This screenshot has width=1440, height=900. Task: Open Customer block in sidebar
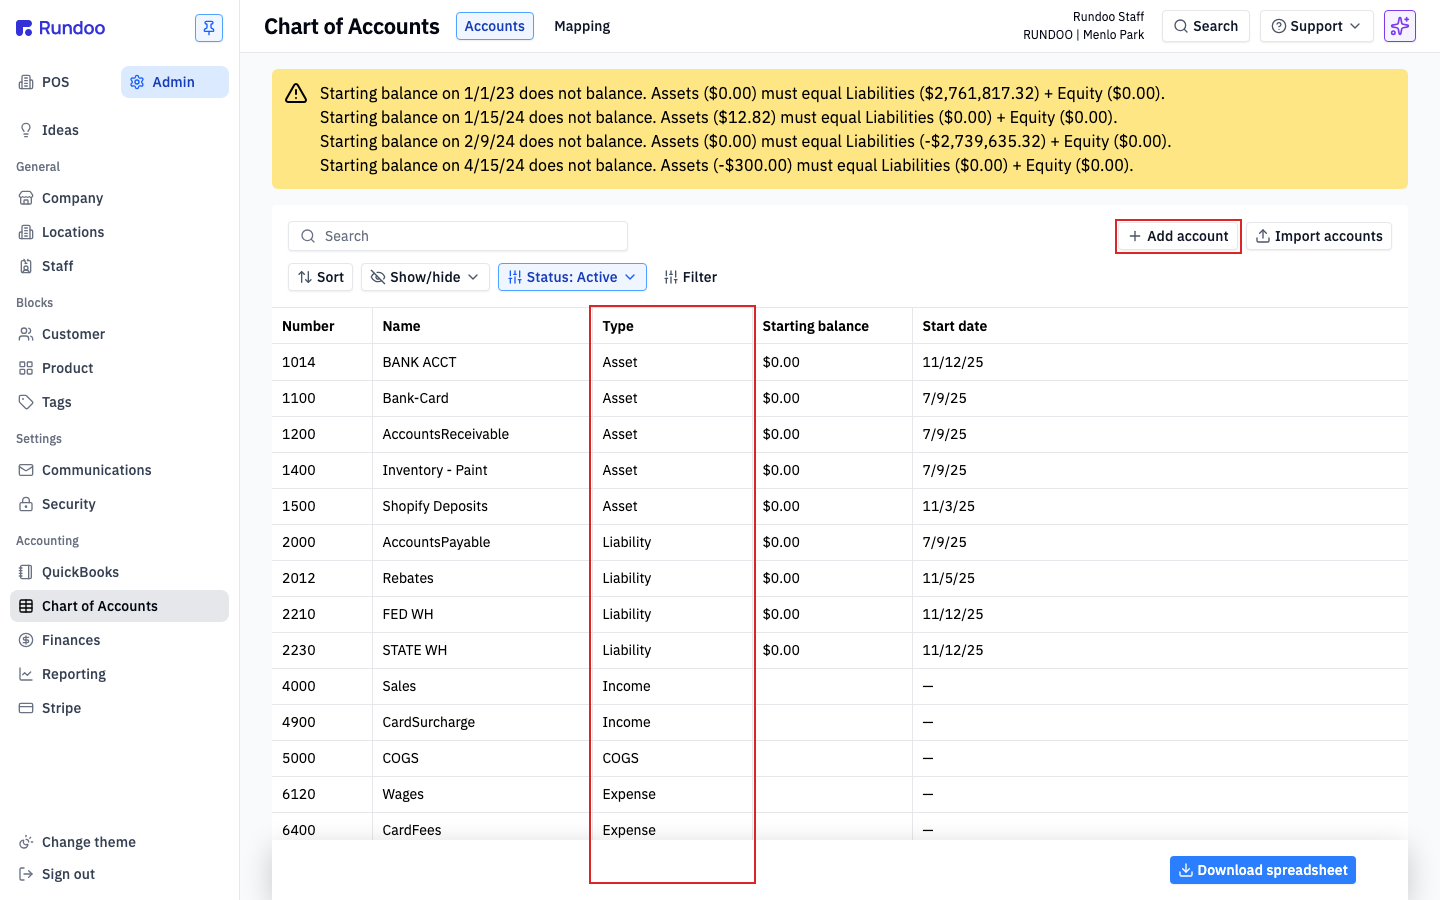tap(73, 334)
